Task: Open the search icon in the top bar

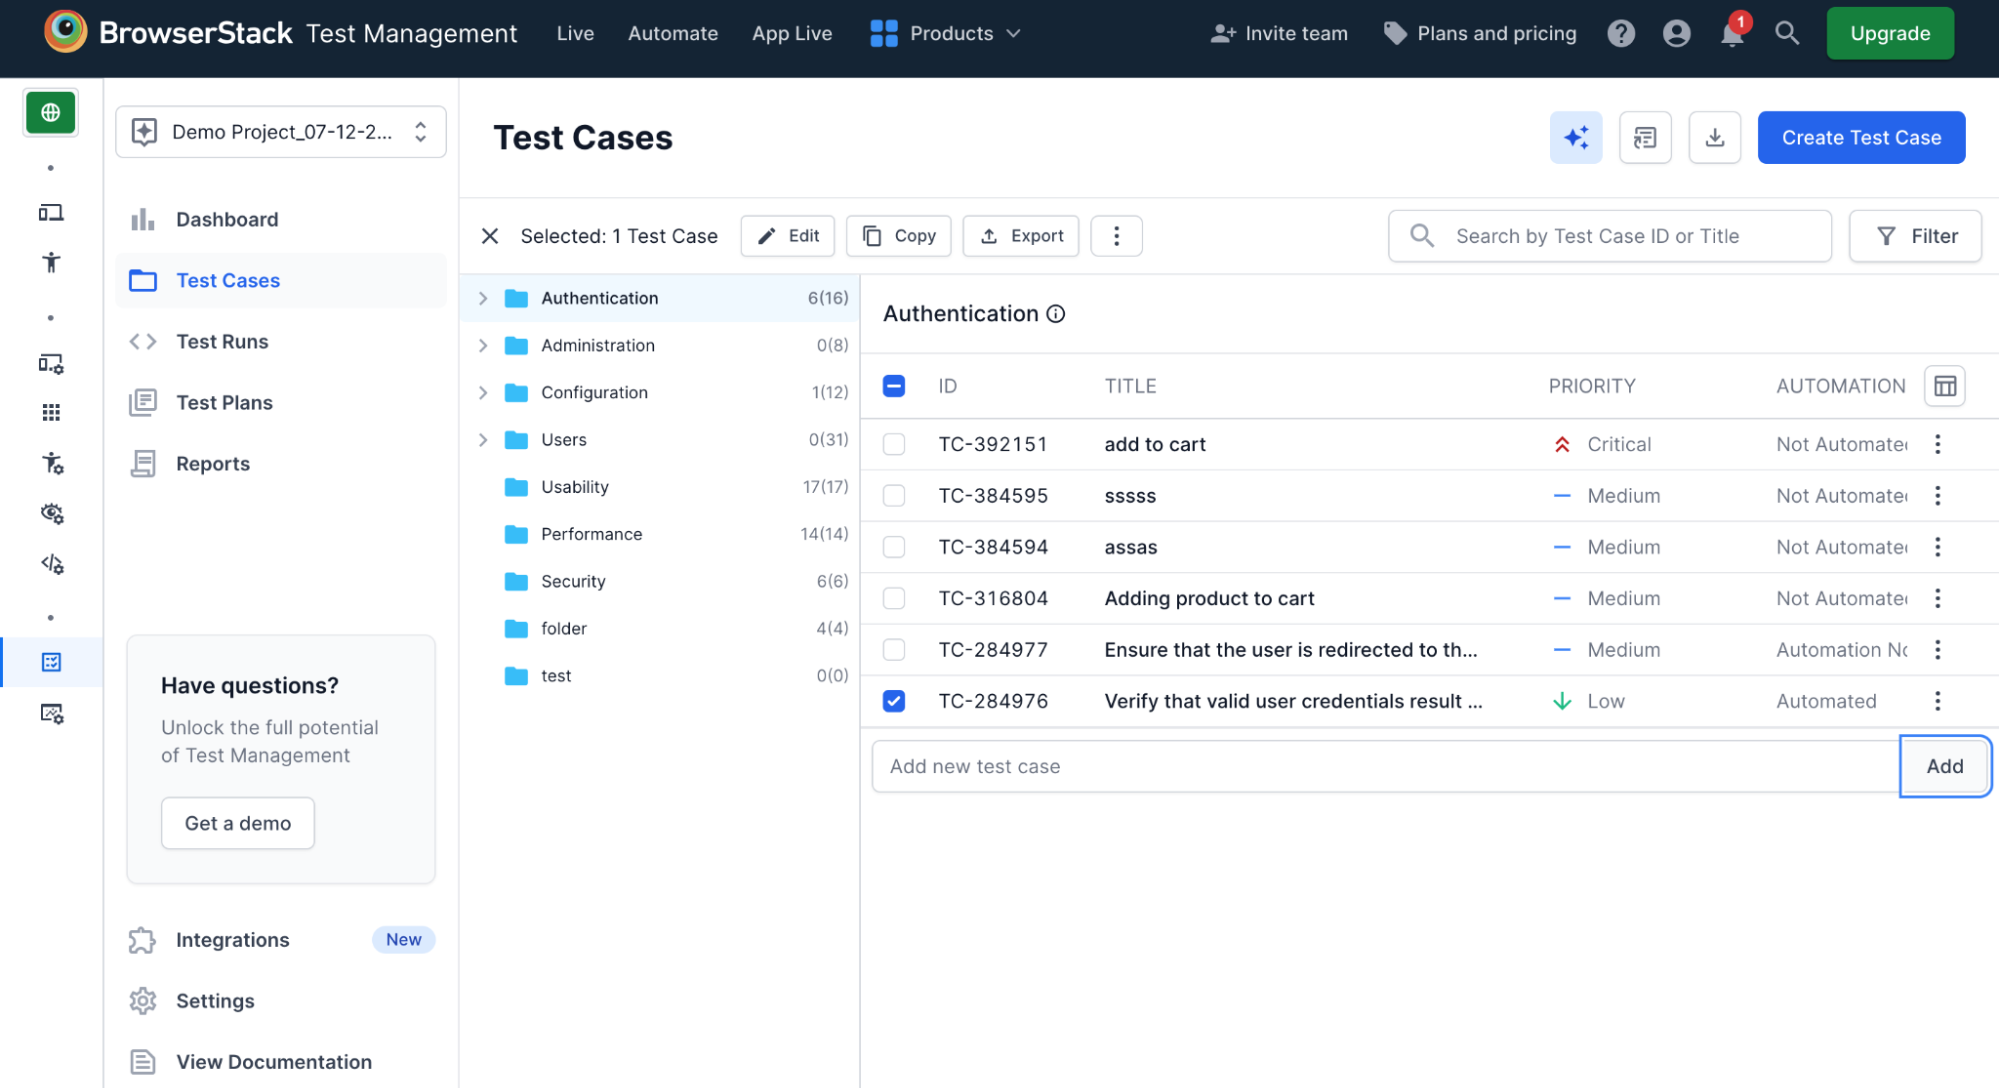Action: click(1787, 33)
